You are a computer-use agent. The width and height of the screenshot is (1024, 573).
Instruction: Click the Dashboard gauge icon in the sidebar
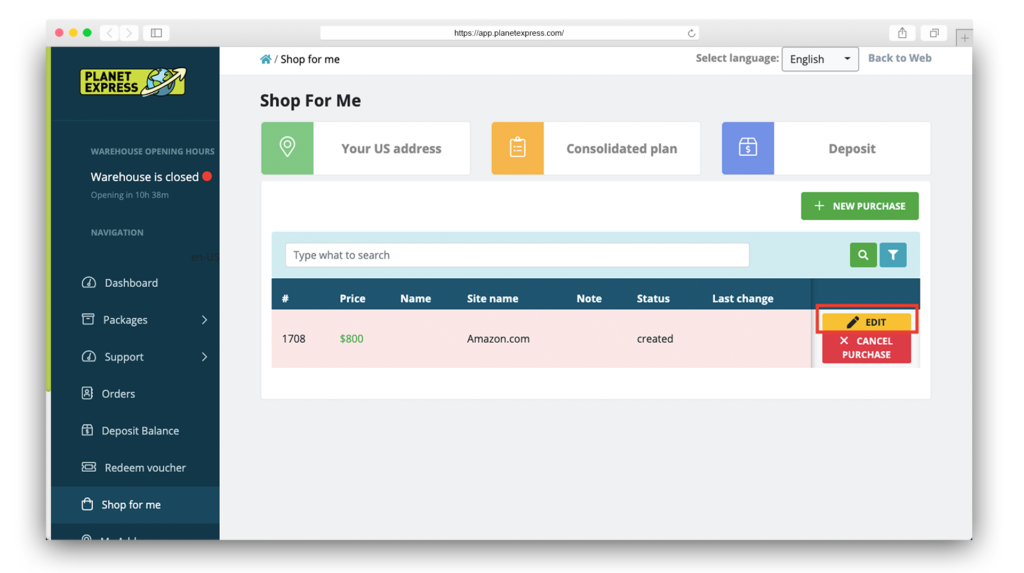click(89, 282)
